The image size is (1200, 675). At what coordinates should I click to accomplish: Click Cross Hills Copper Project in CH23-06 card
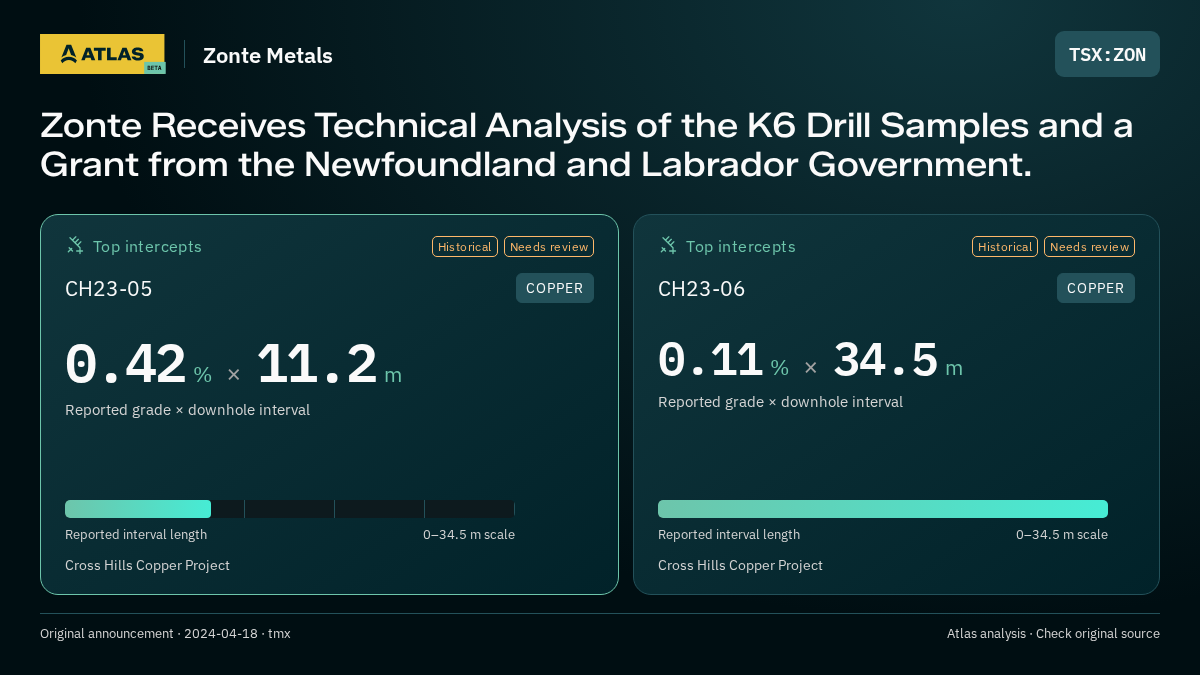pyautogui.click(x=740, y=566)
